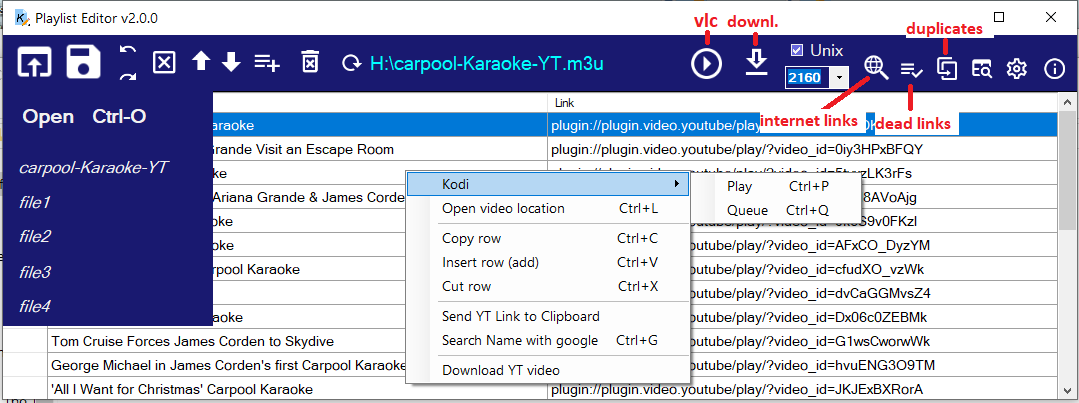Delete row with the trash icon

pos(310,62)
